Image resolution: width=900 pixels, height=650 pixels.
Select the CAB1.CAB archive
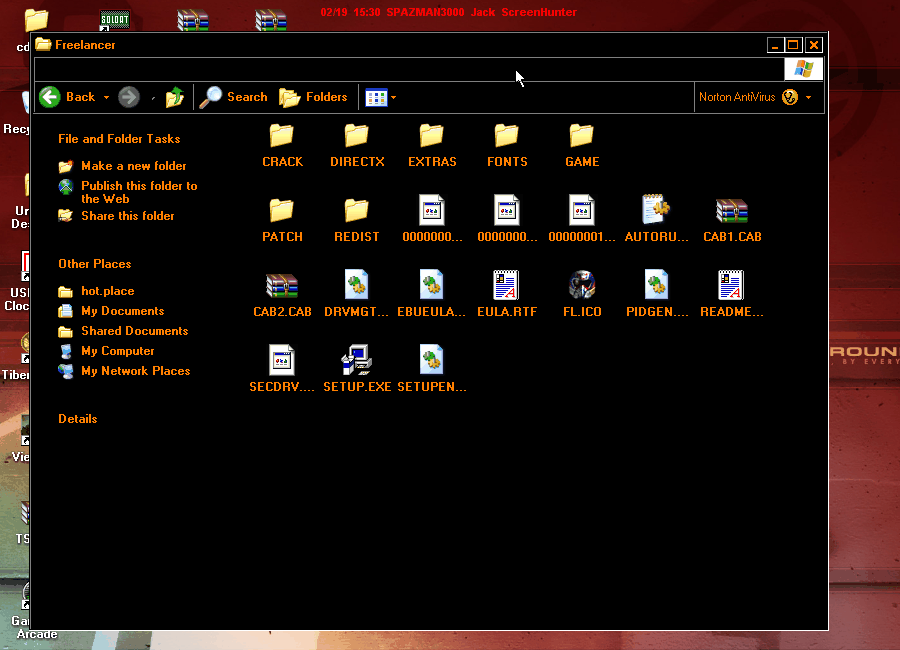732,220
